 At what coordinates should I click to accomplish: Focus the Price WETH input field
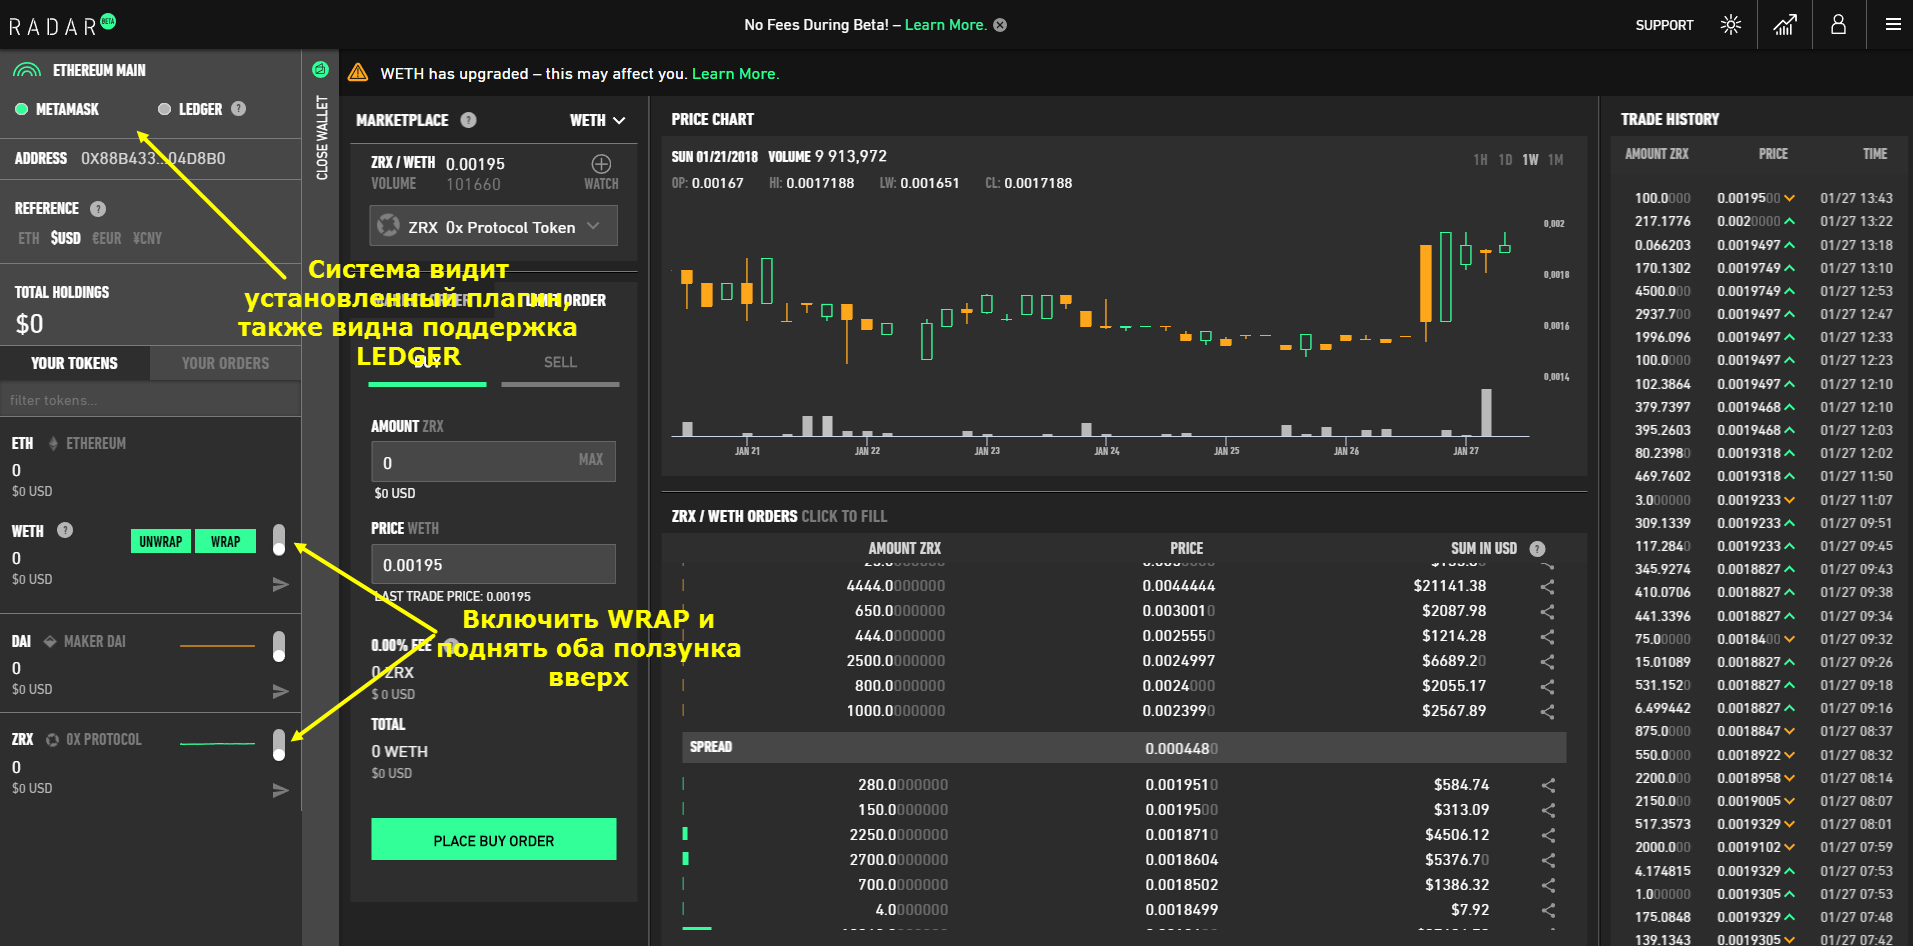[494, 564]
